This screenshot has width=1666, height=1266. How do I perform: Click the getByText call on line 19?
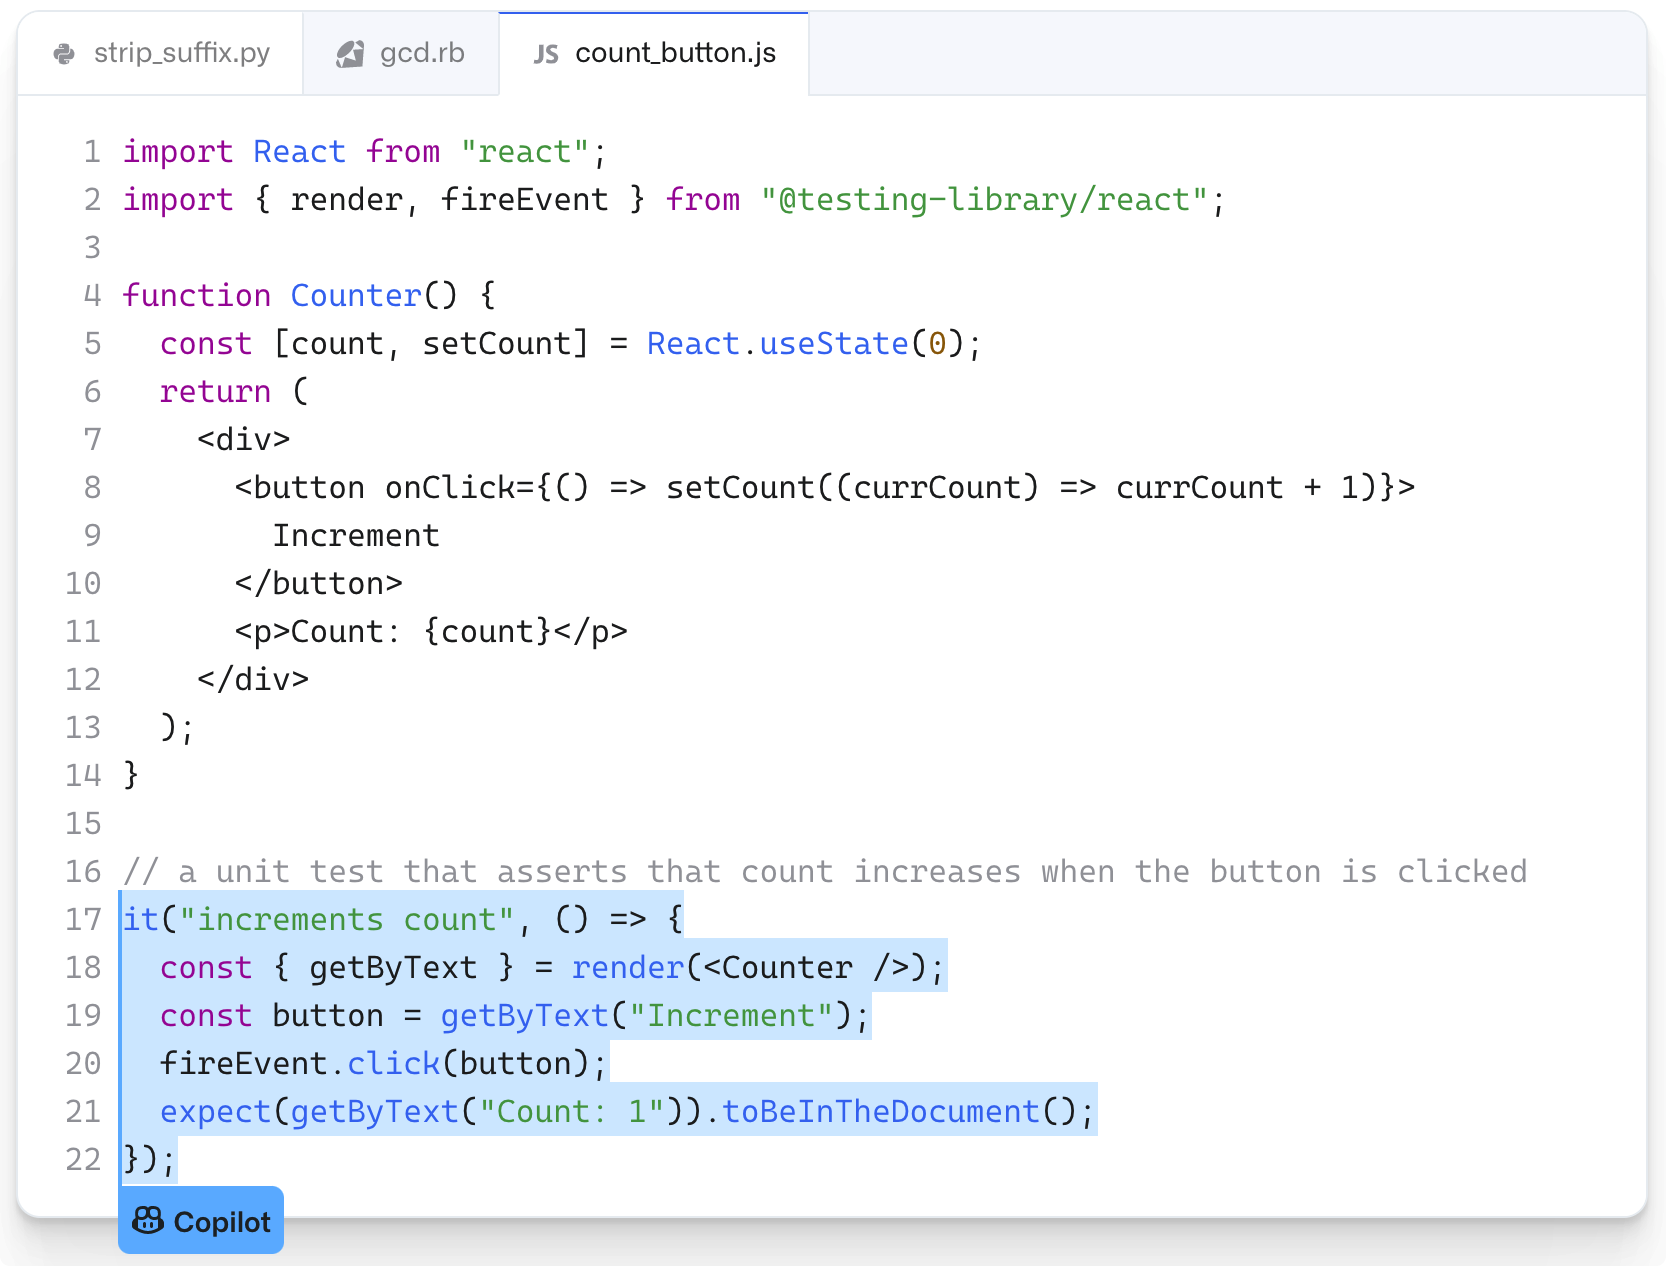[524, 1015]
